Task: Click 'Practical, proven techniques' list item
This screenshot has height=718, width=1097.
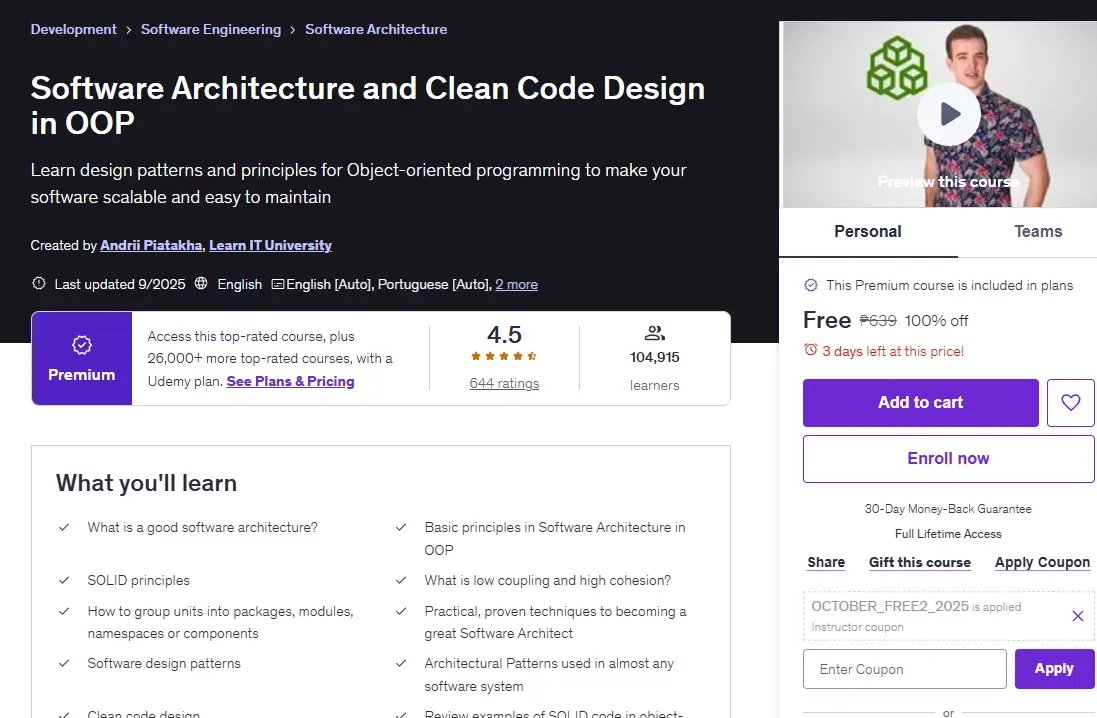Action: tap(555, 622)
